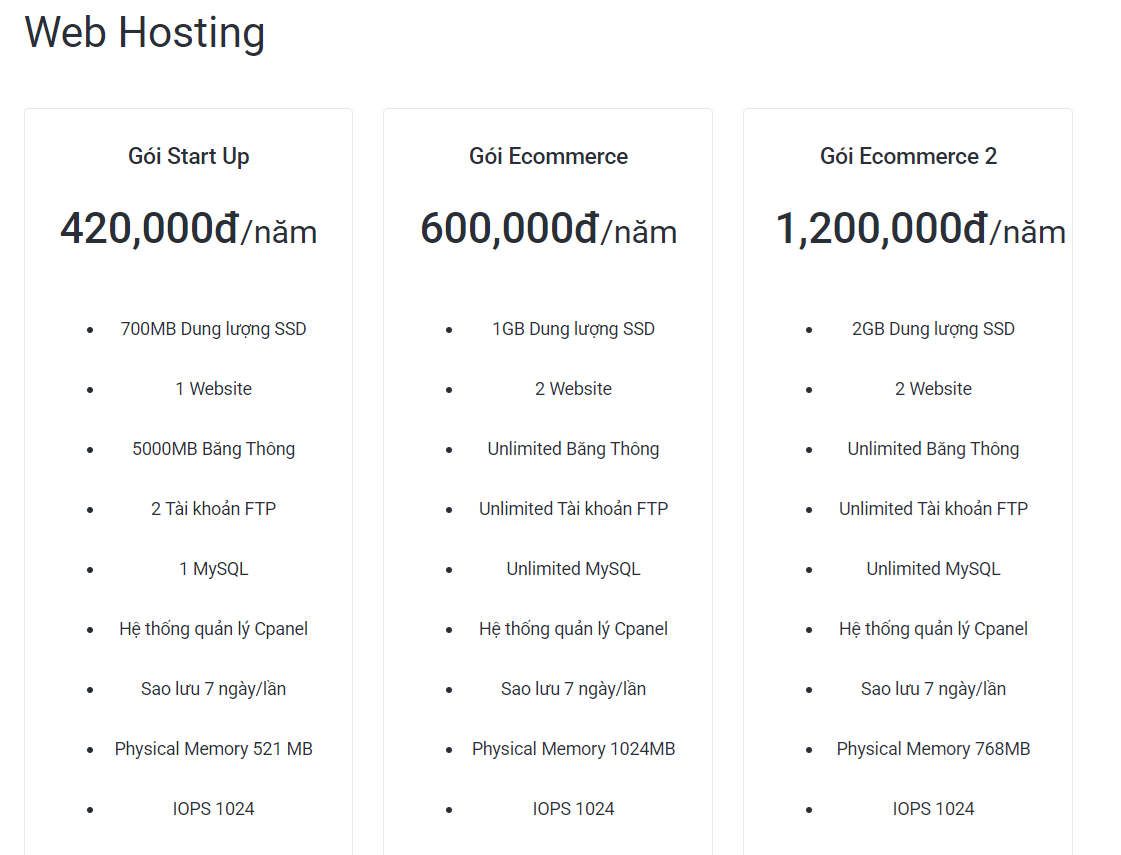Click 2GB Dung lượng SSD feature item

tap(933, 328)
